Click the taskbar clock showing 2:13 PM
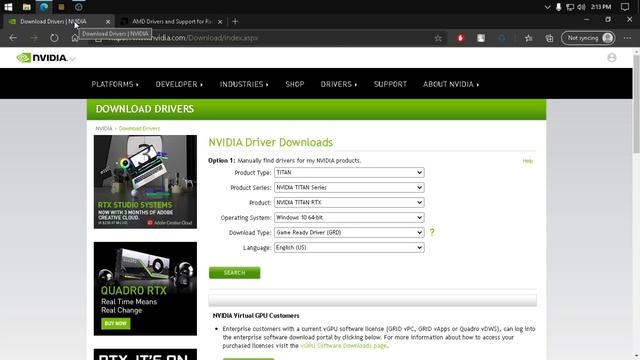The height and width of the screenshot is (360, 640). coord(601,7)
